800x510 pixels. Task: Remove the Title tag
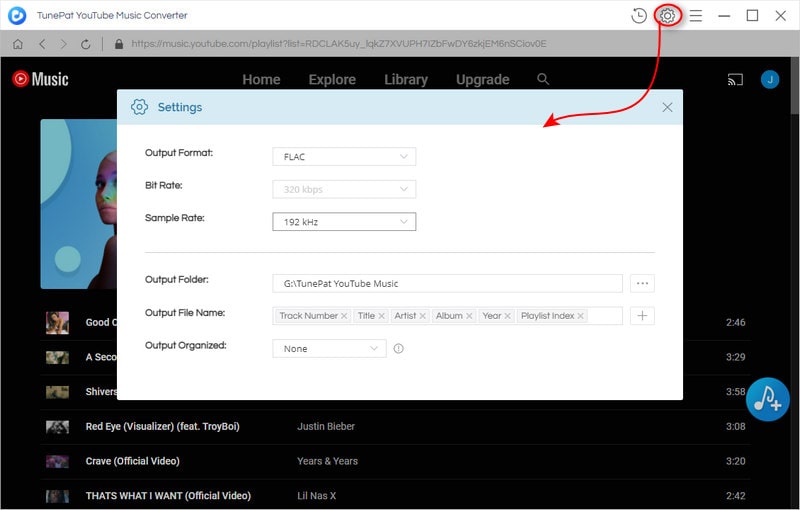(x=381, y=316)
